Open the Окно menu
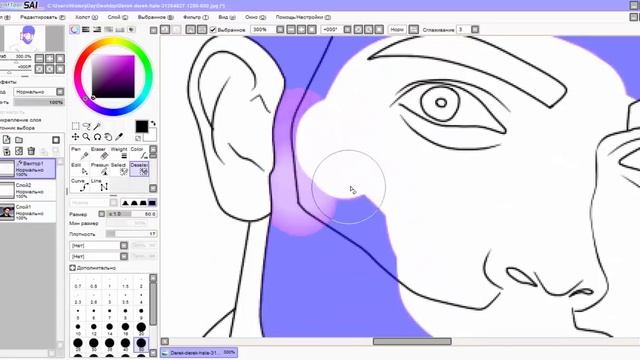640x360 pixels. [256, 17]
